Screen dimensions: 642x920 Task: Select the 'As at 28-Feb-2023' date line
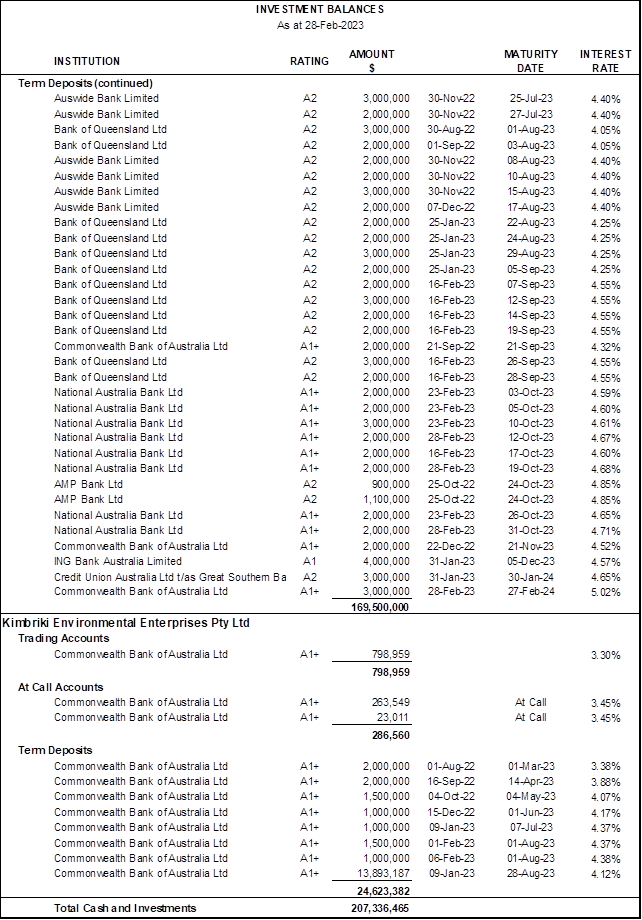(320, 25)
